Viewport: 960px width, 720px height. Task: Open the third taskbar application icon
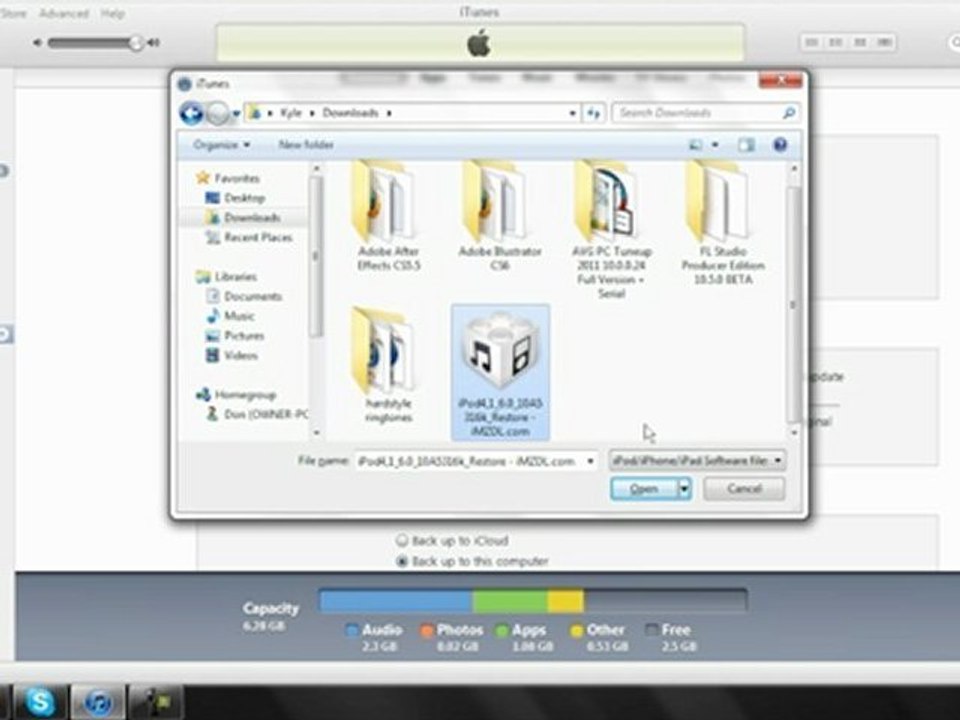155,702
